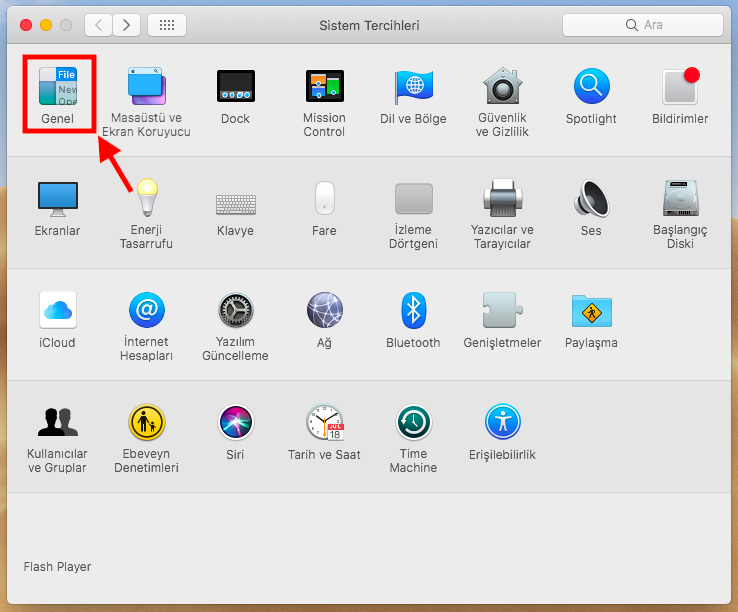The image size is (738, 612).
Task: Click the Dock preferences icon
Action: click(x=235, y=88)
